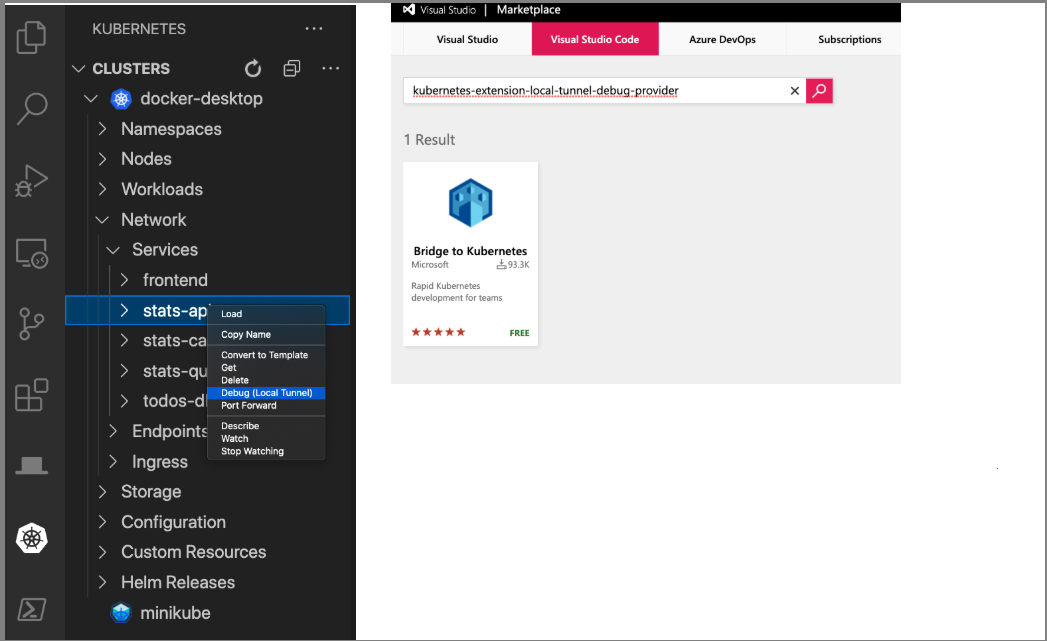Open Run and Debug view
The image size is (1047, 641).
[32, 181]
